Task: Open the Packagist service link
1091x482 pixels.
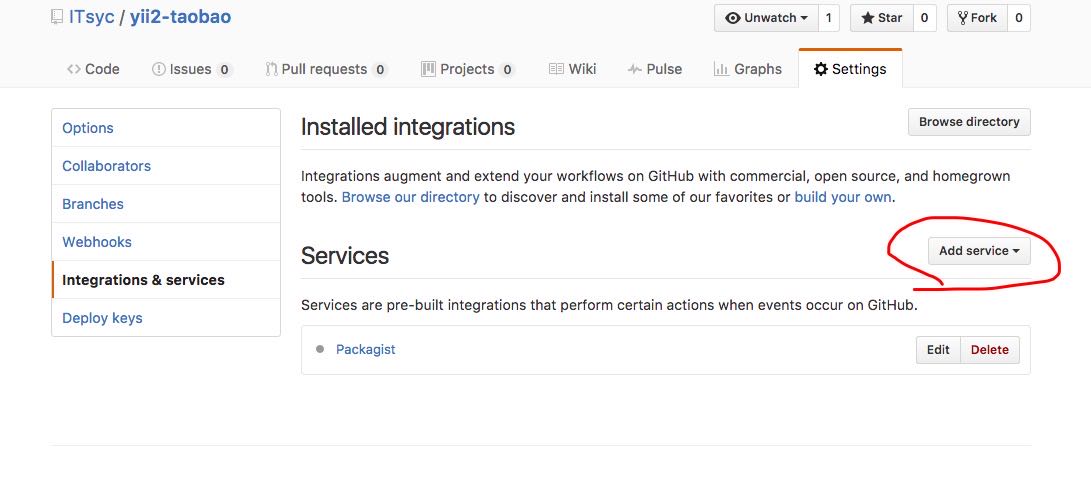Action: coord(366,349)
